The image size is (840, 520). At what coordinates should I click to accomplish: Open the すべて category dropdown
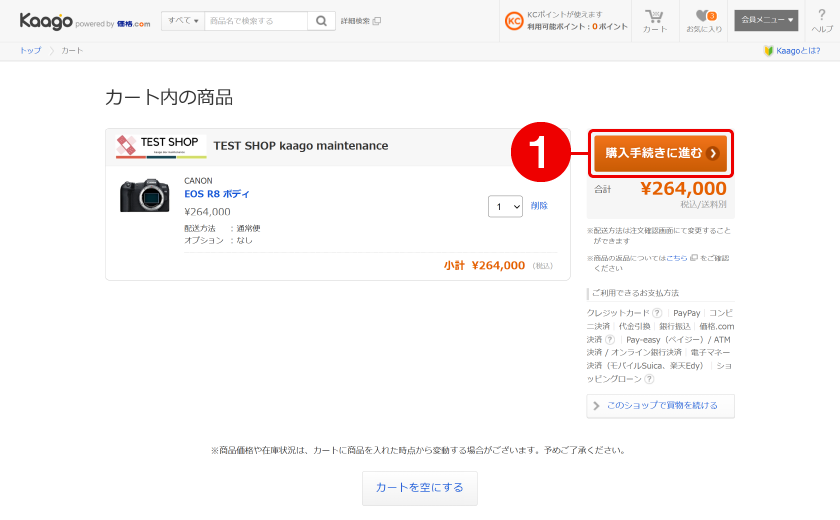183,21
